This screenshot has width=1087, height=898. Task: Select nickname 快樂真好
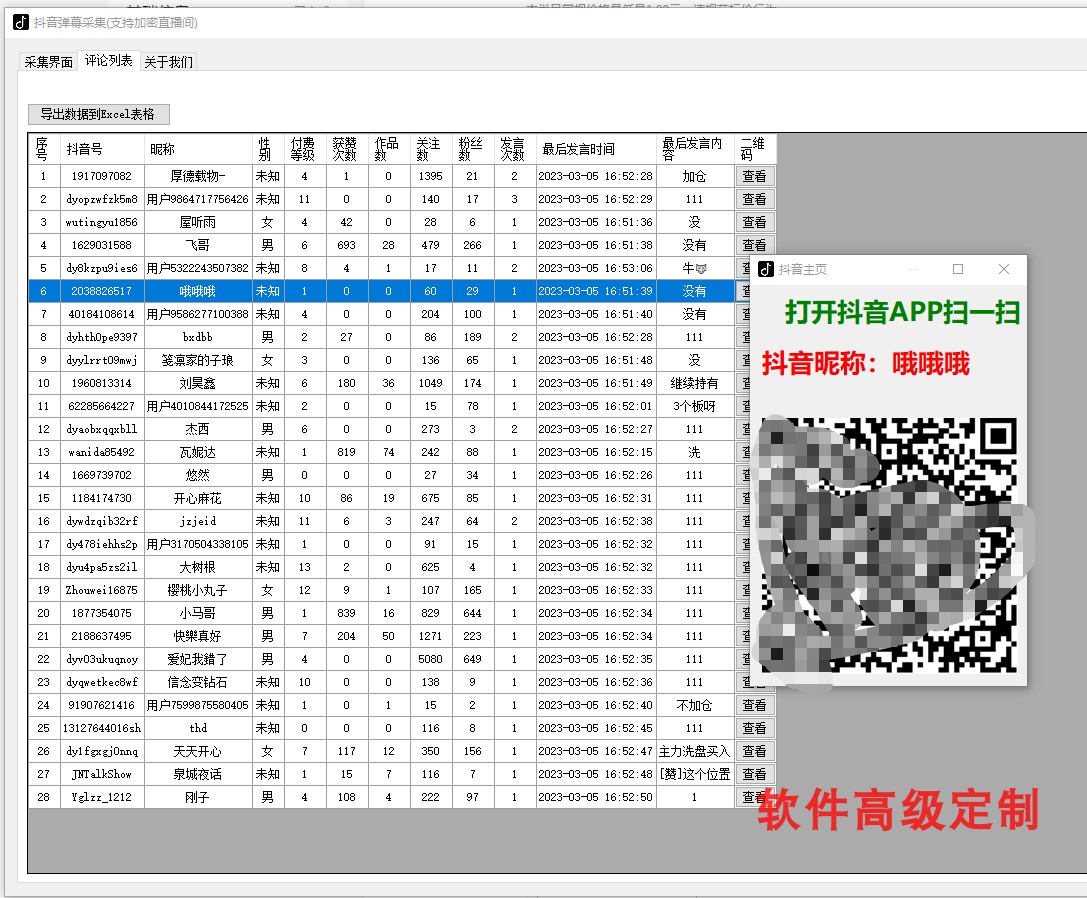198,636
